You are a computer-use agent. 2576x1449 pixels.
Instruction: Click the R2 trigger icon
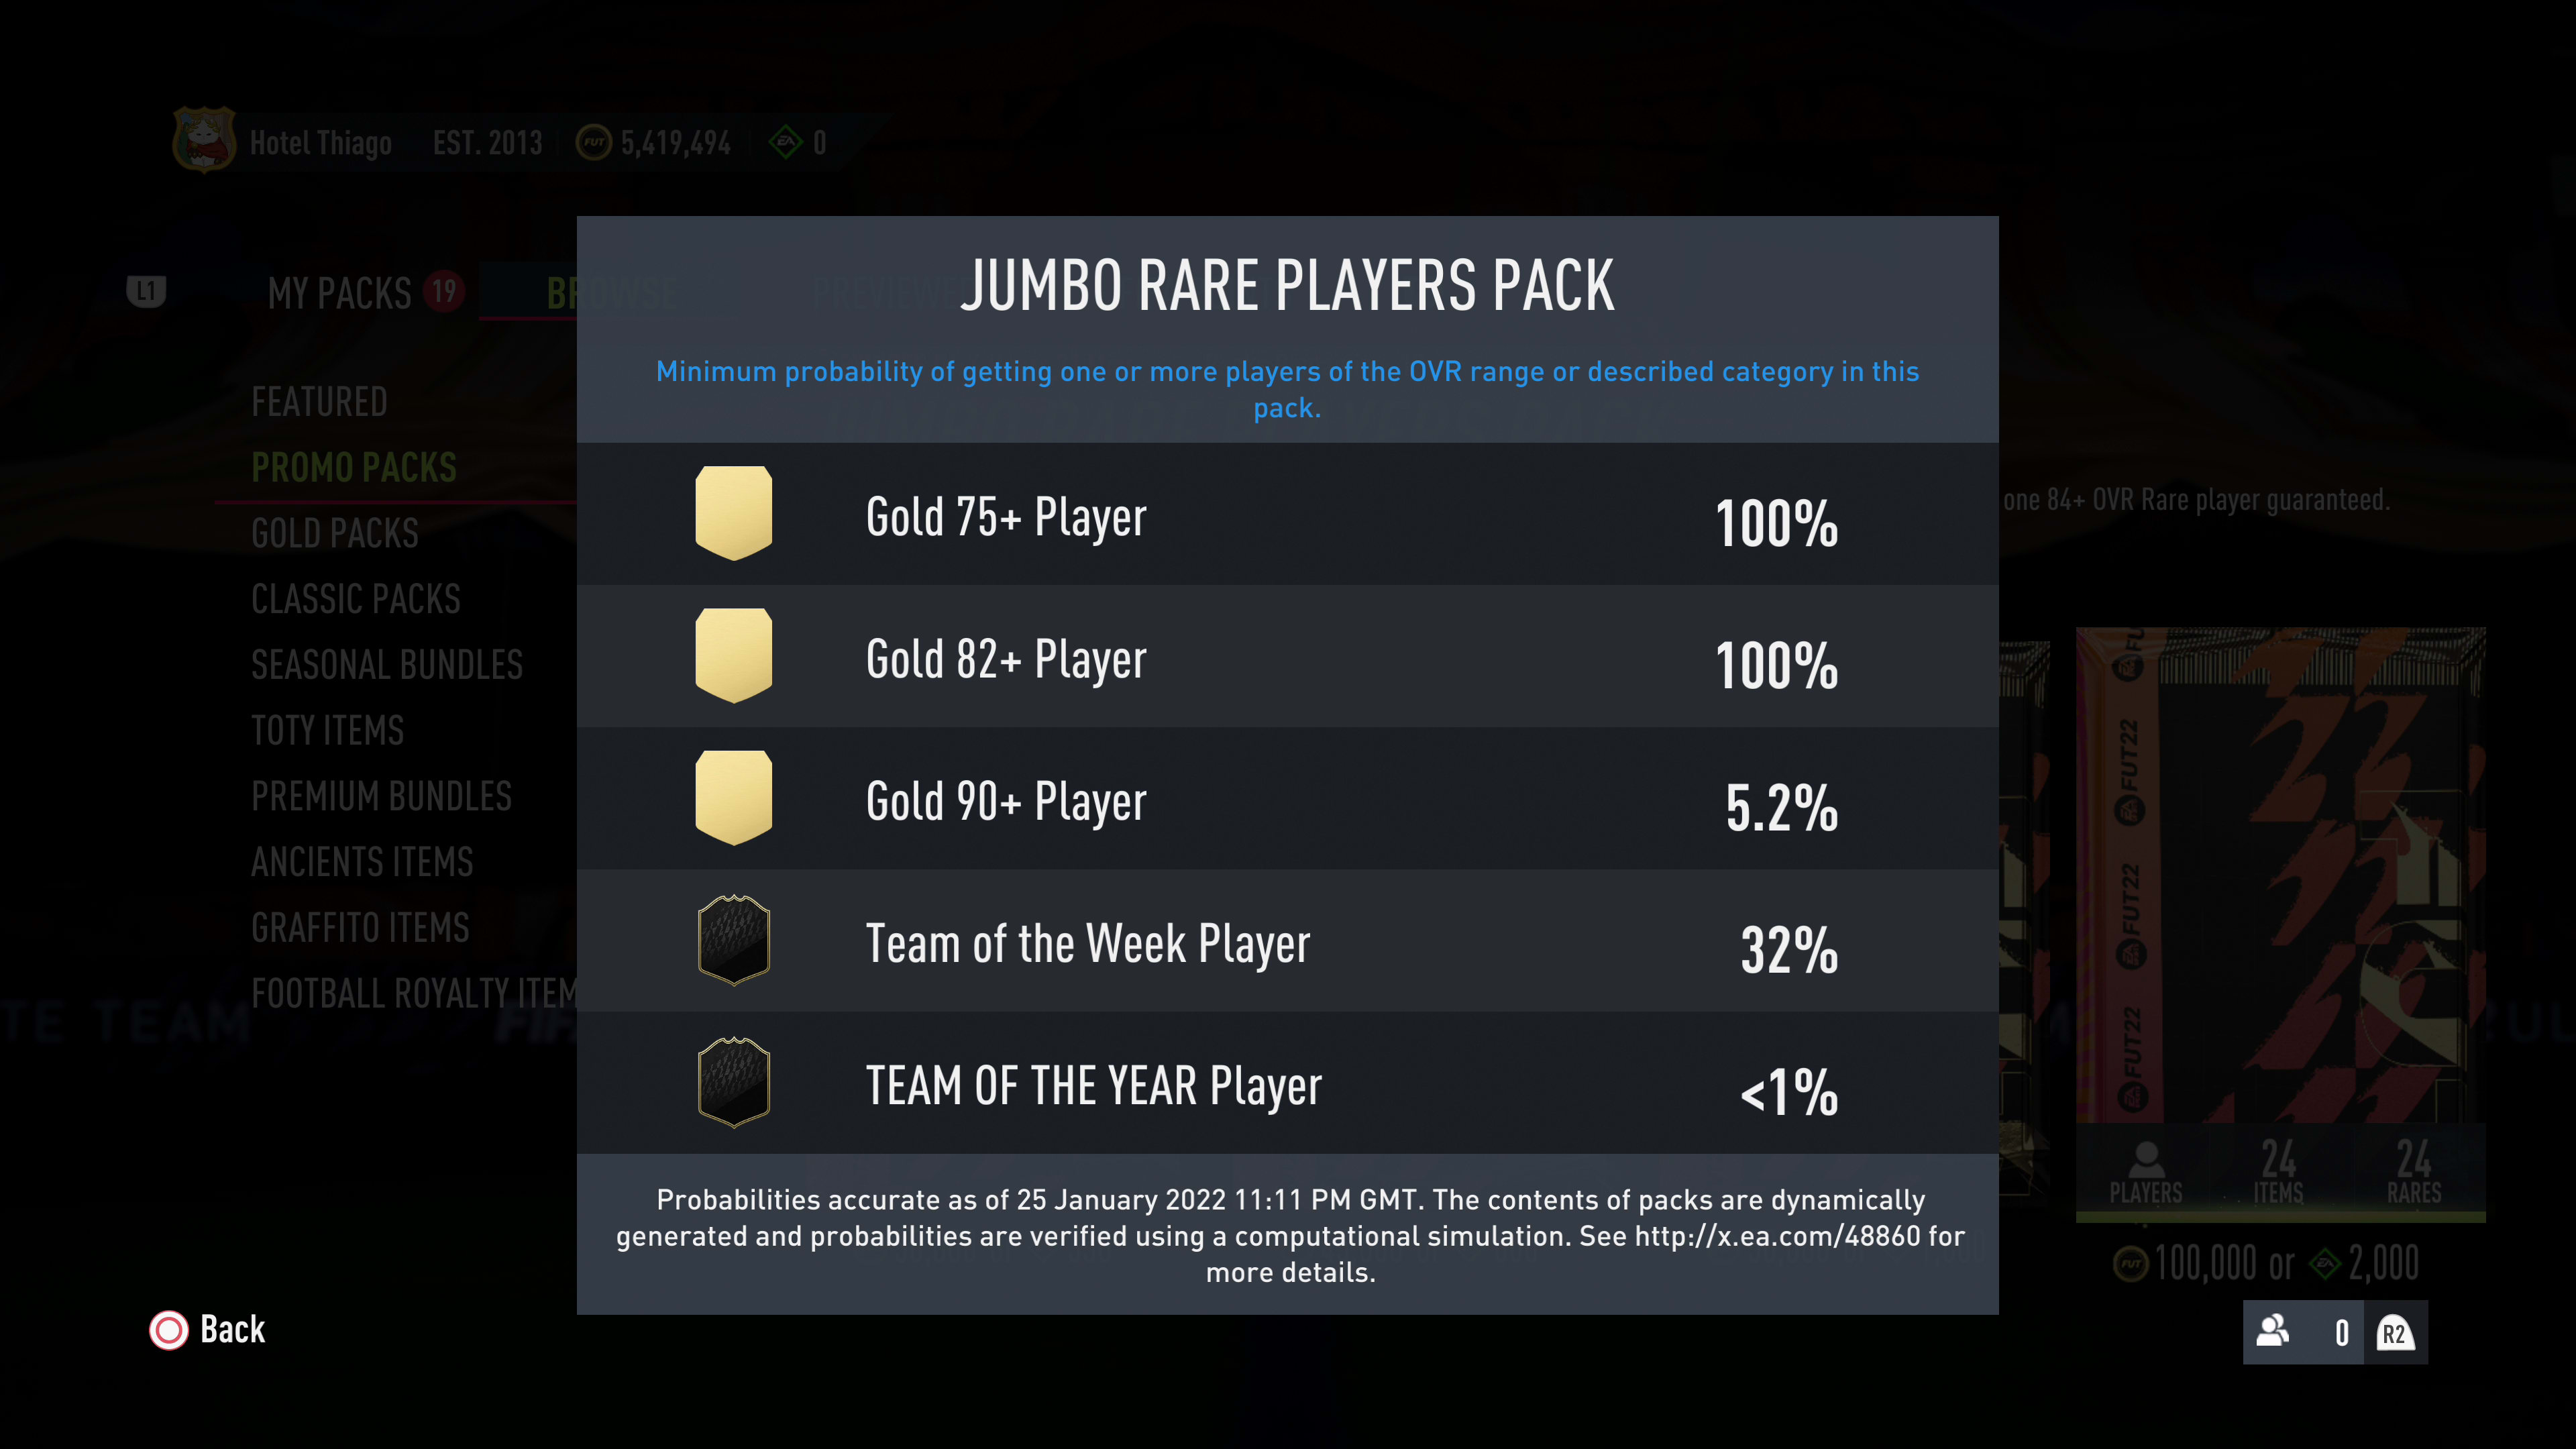pyautogui.click(x=2395, y=1333)
